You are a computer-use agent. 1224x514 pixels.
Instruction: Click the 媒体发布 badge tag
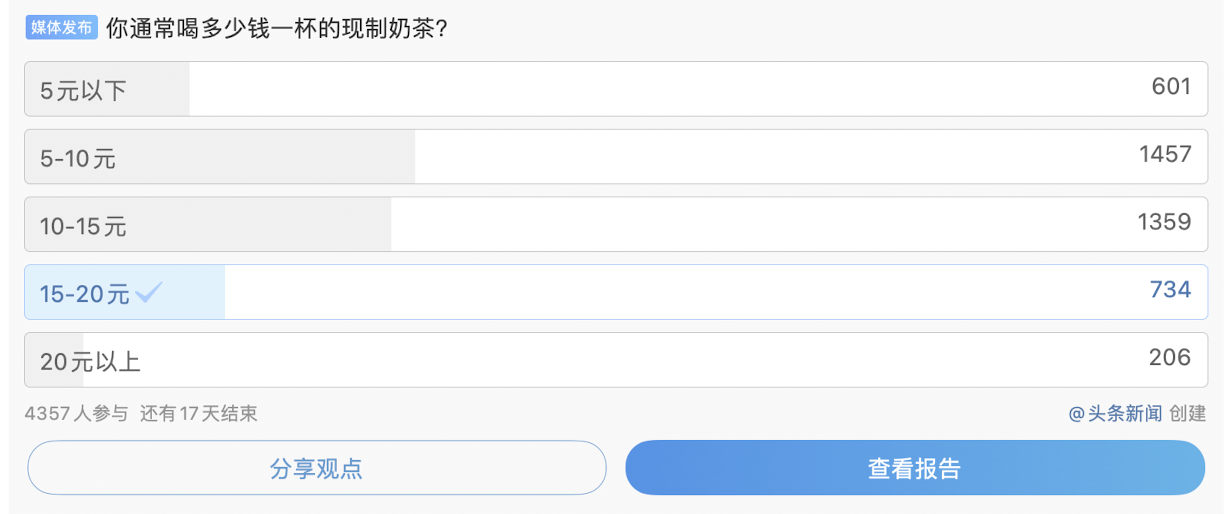pyautogui.click(x=61, y=27)
